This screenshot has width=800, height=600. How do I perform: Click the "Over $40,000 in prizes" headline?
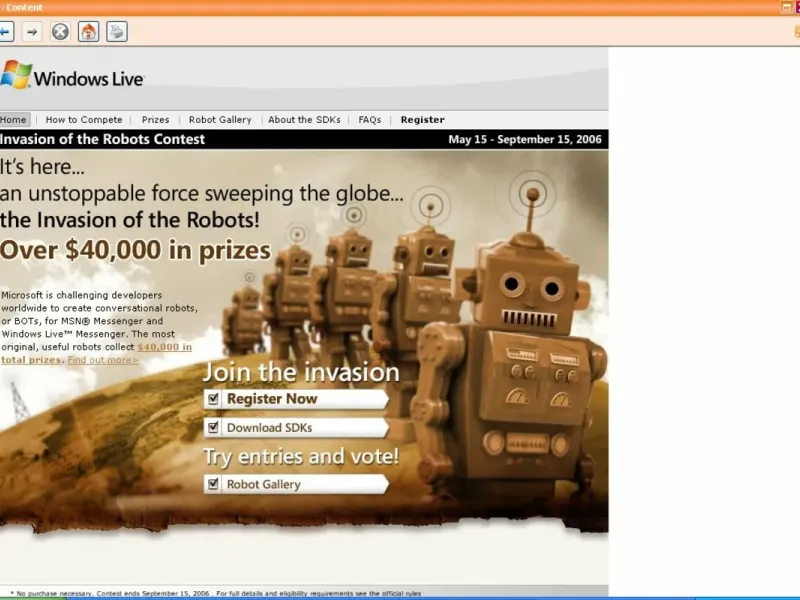tap(136, 250)
